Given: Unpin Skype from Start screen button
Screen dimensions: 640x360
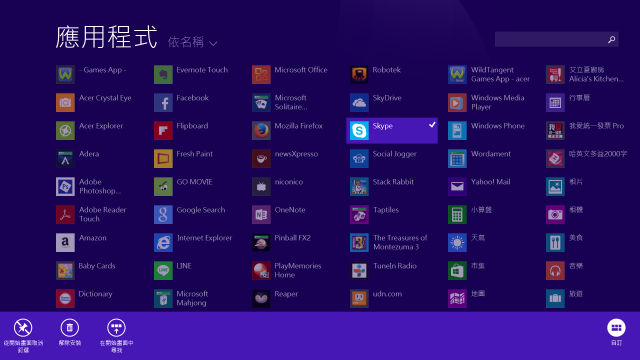Looking at the screenshot, I should (23, 335).
